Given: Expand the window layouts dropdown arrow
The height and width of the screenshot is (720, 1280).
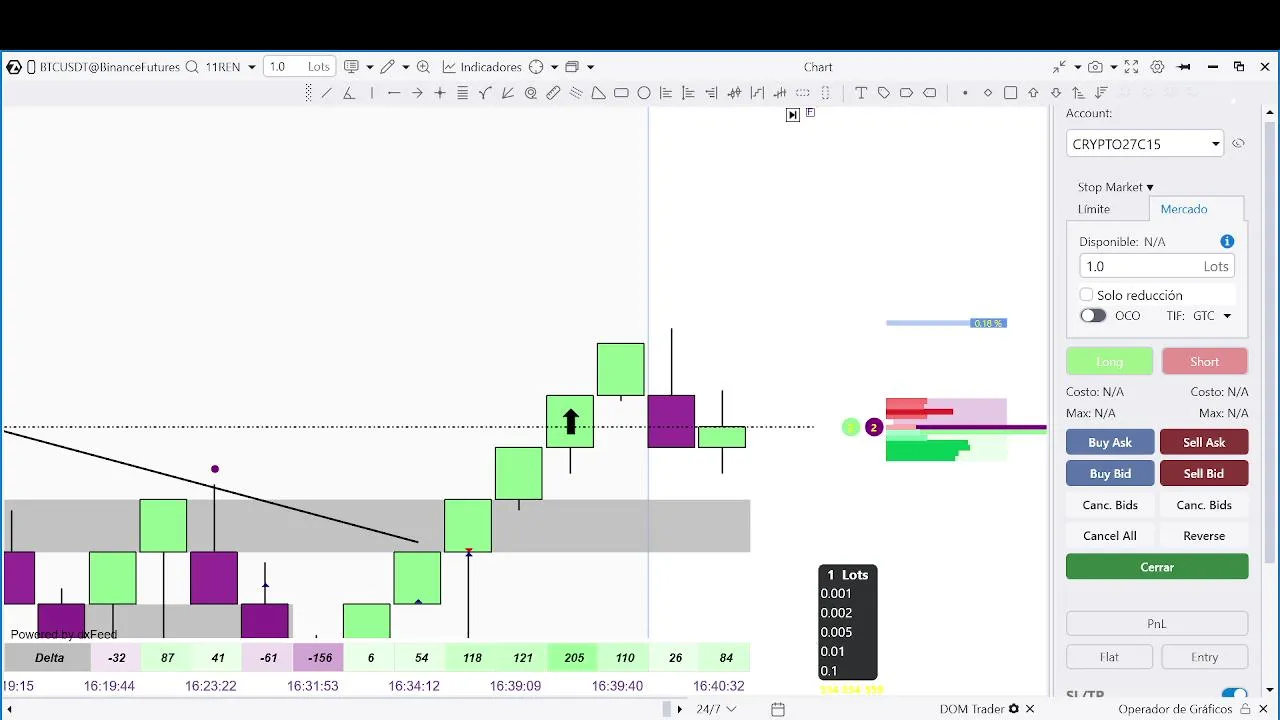Looking at the screenshot, I should click(590, 67).
